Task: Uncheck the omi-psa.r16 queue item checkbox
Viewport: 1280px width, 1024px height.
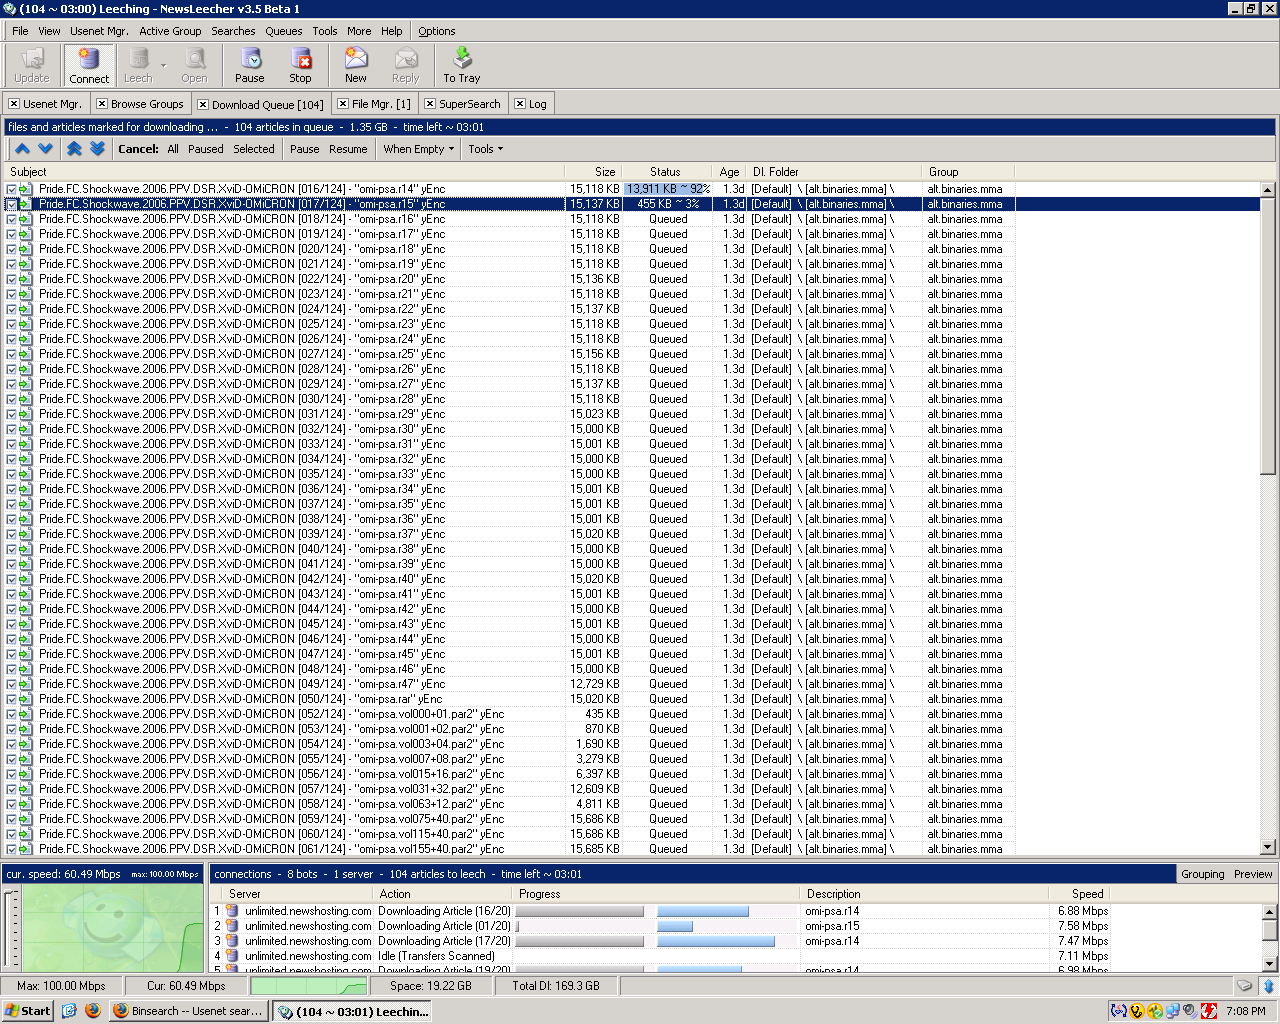Action: click(12, 219)
